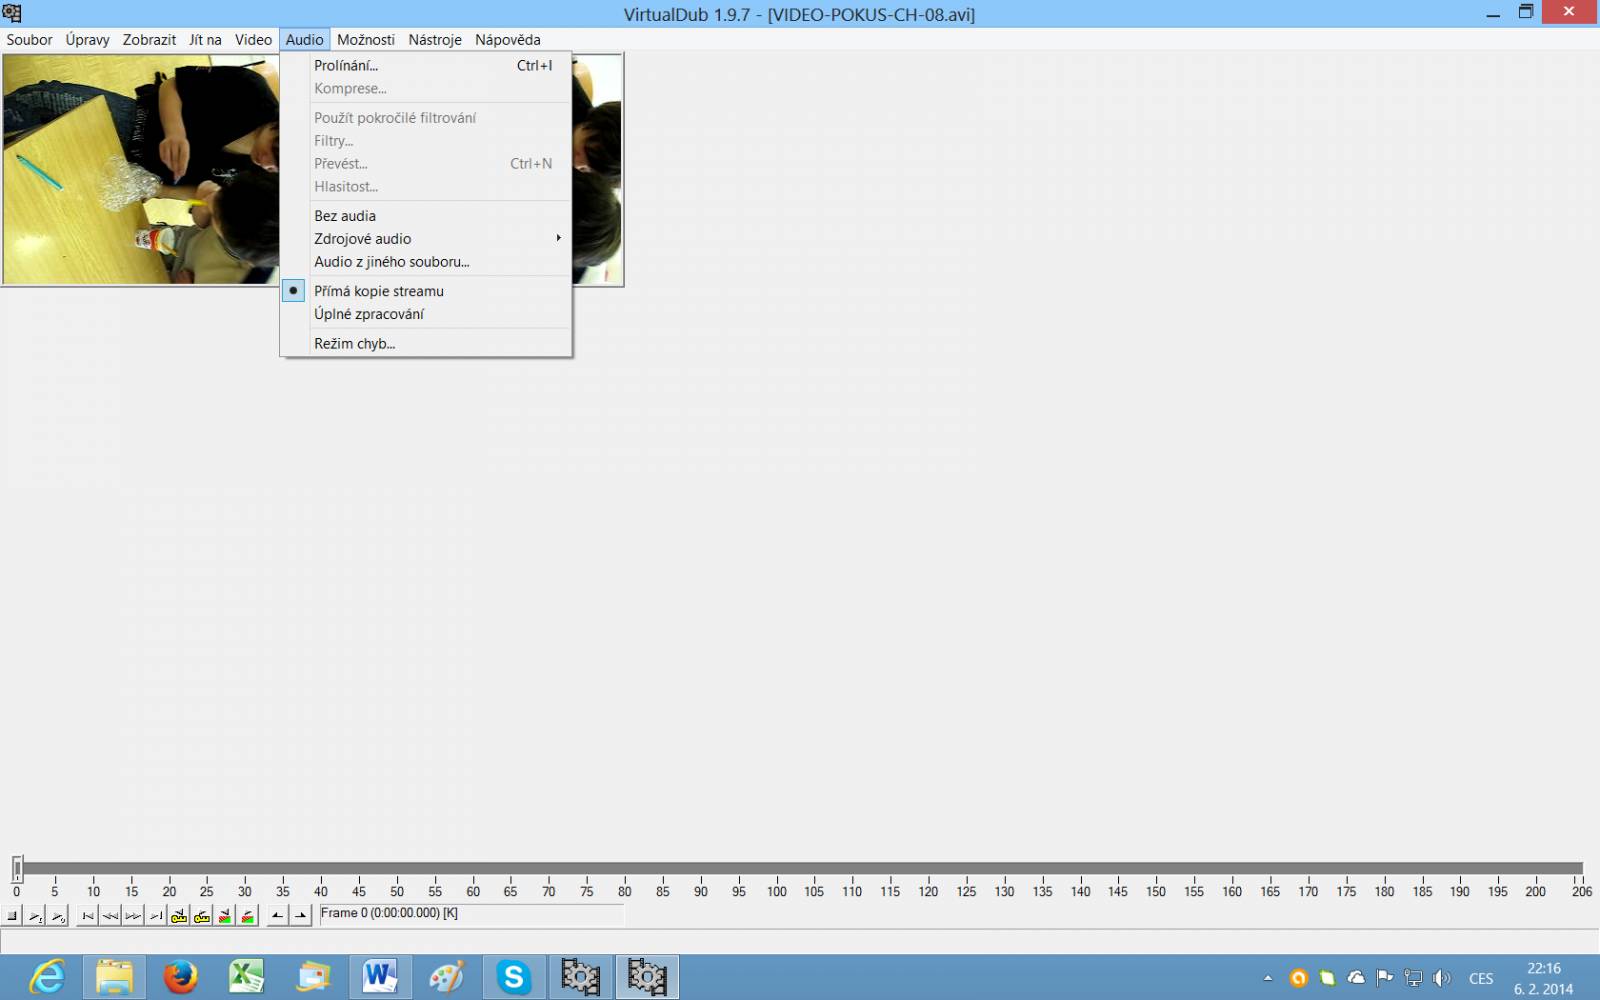Click the Frame 0 position readout
The image size is (1600, 1000).
pyautogui.click(x=471, y=914)
